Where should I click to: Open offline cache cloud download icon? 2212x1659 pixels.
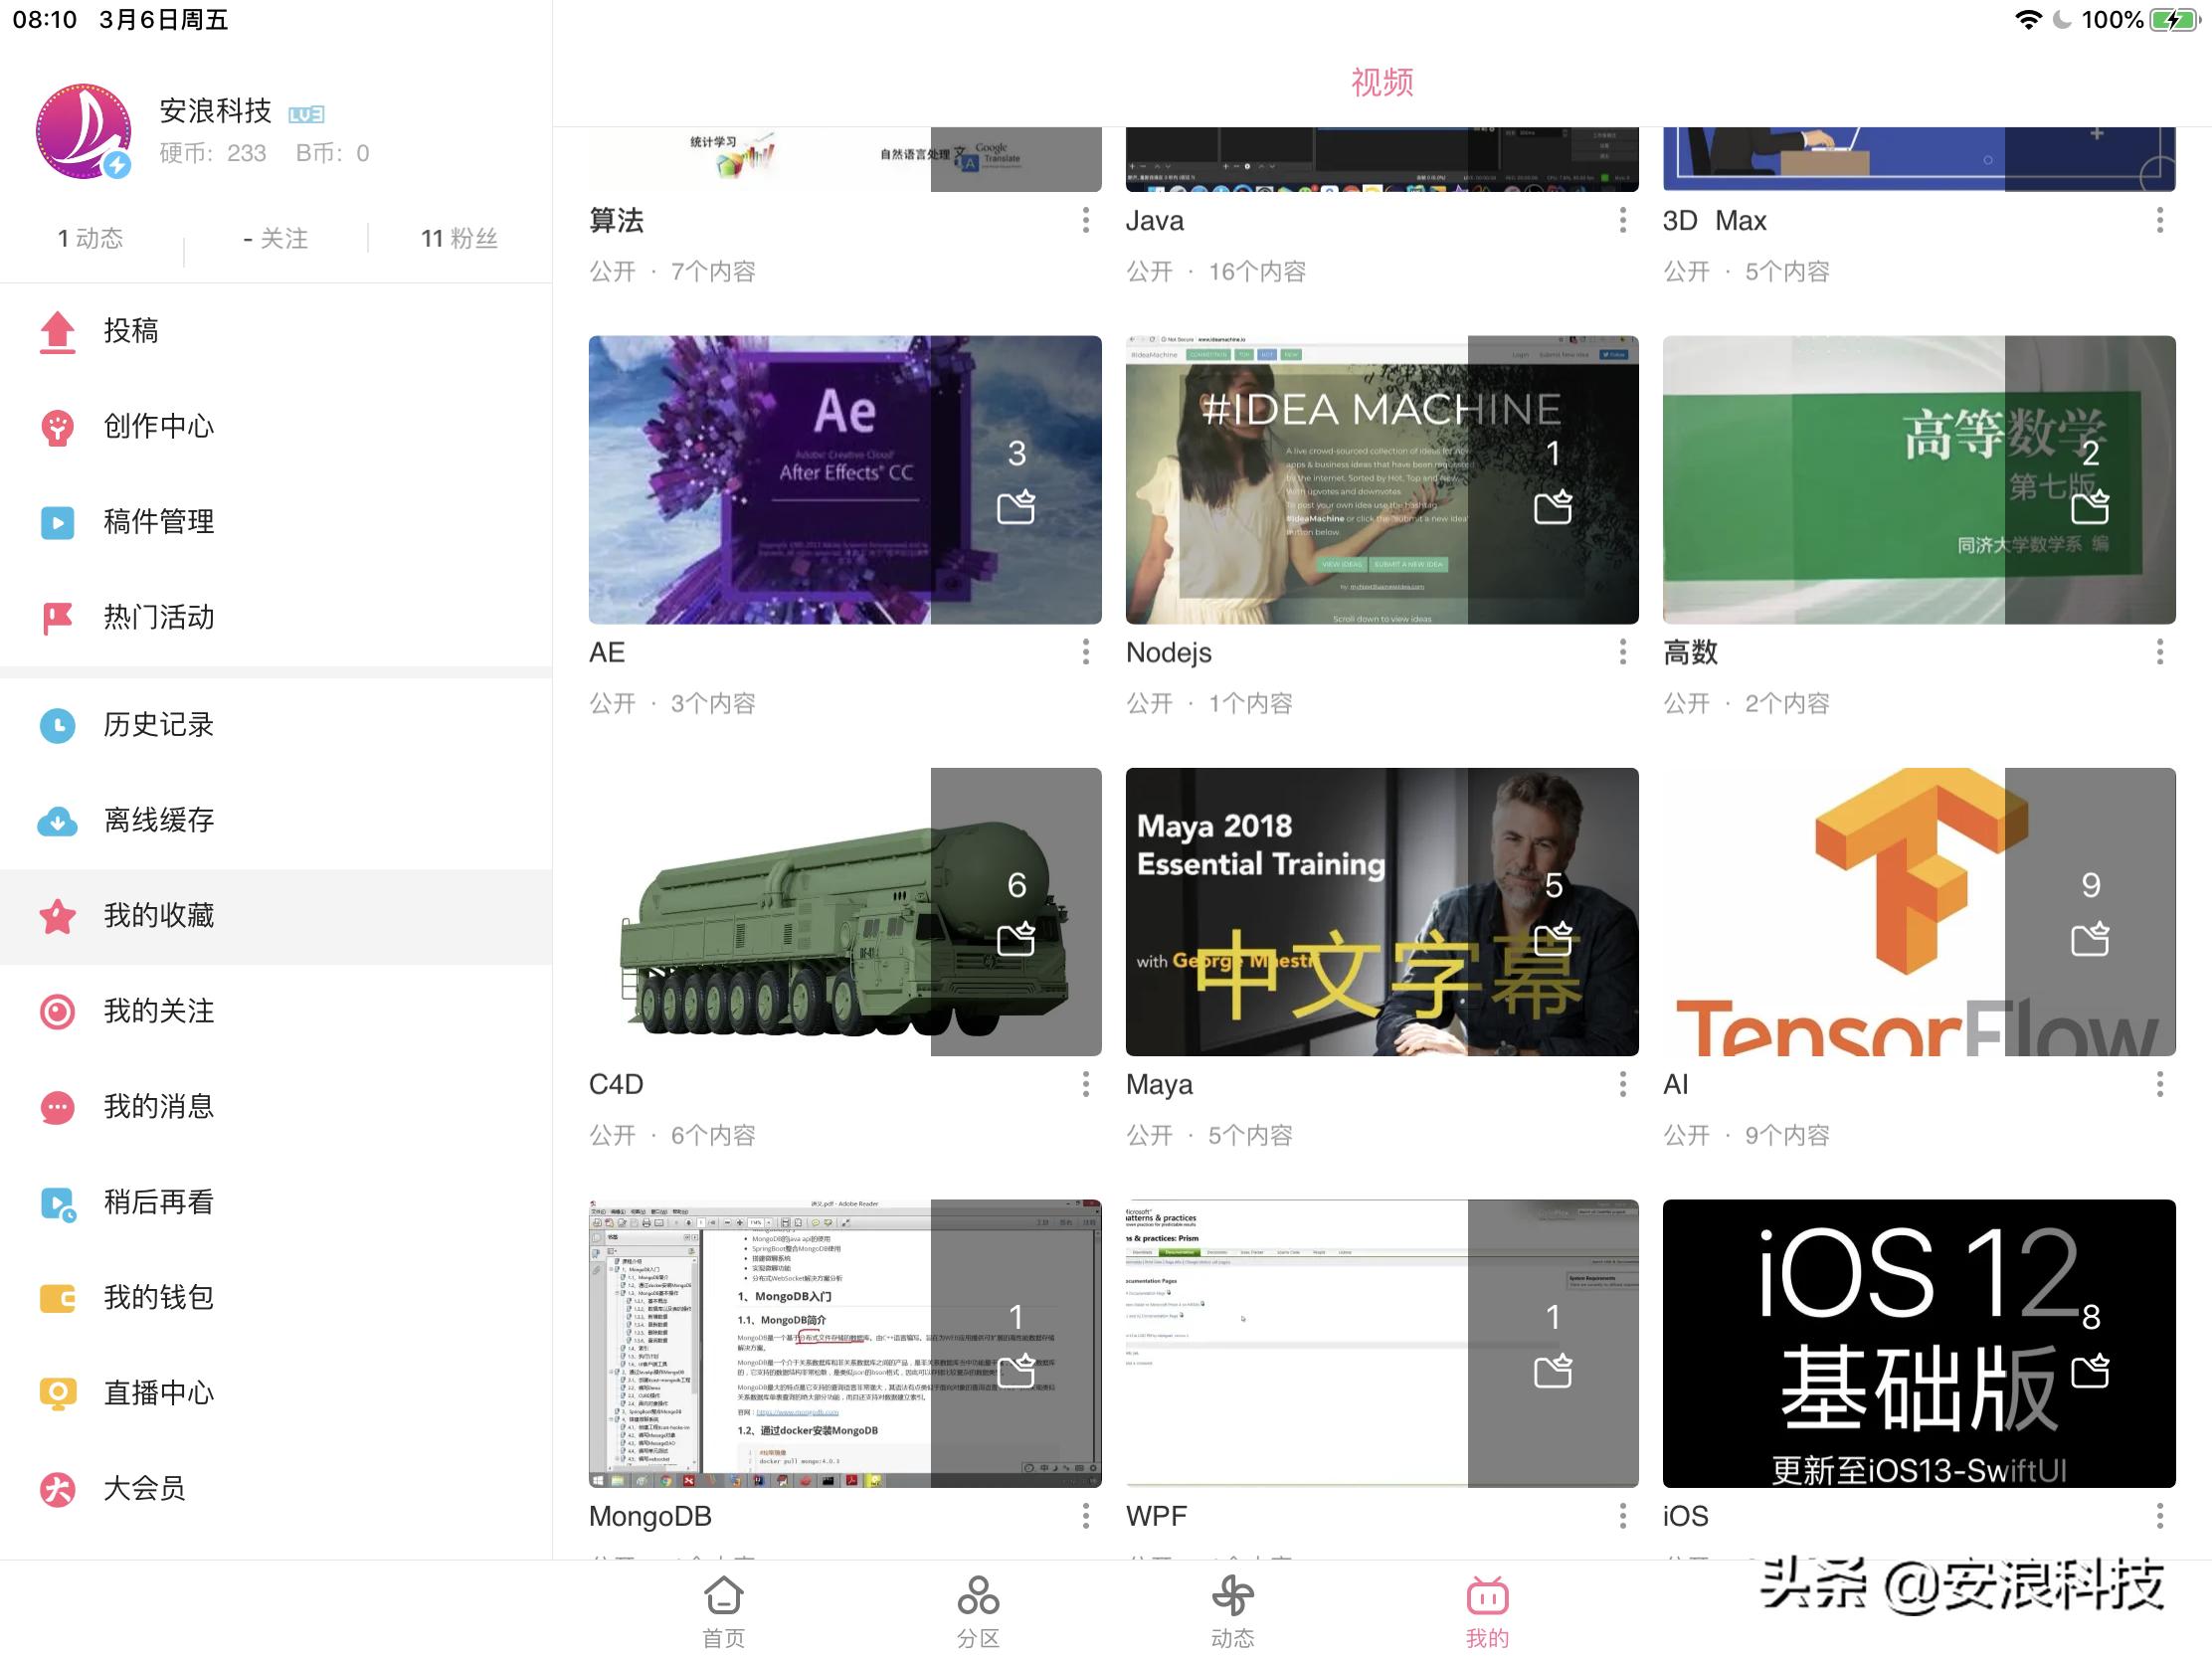[x=57, y=821]
